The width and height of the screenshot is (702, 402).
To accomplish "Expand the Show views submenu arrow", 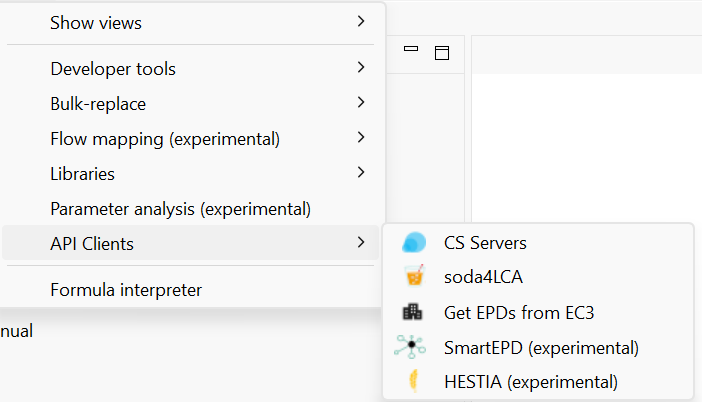I will pos(361,21).
